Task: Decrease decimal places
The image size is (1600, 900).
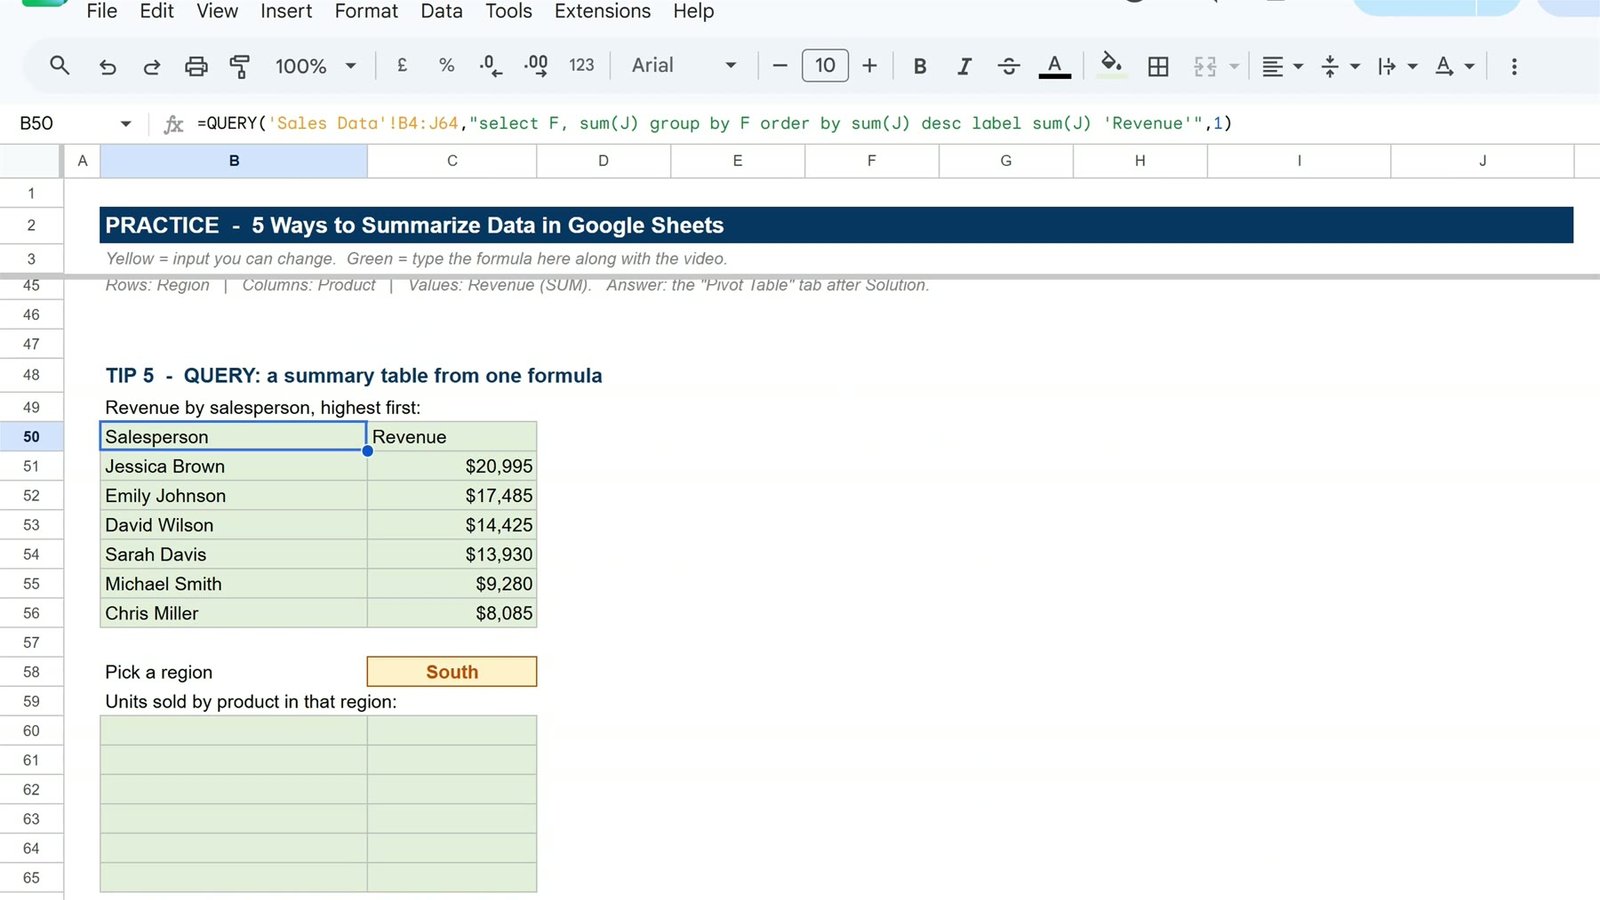Action: tap(490, 65)
